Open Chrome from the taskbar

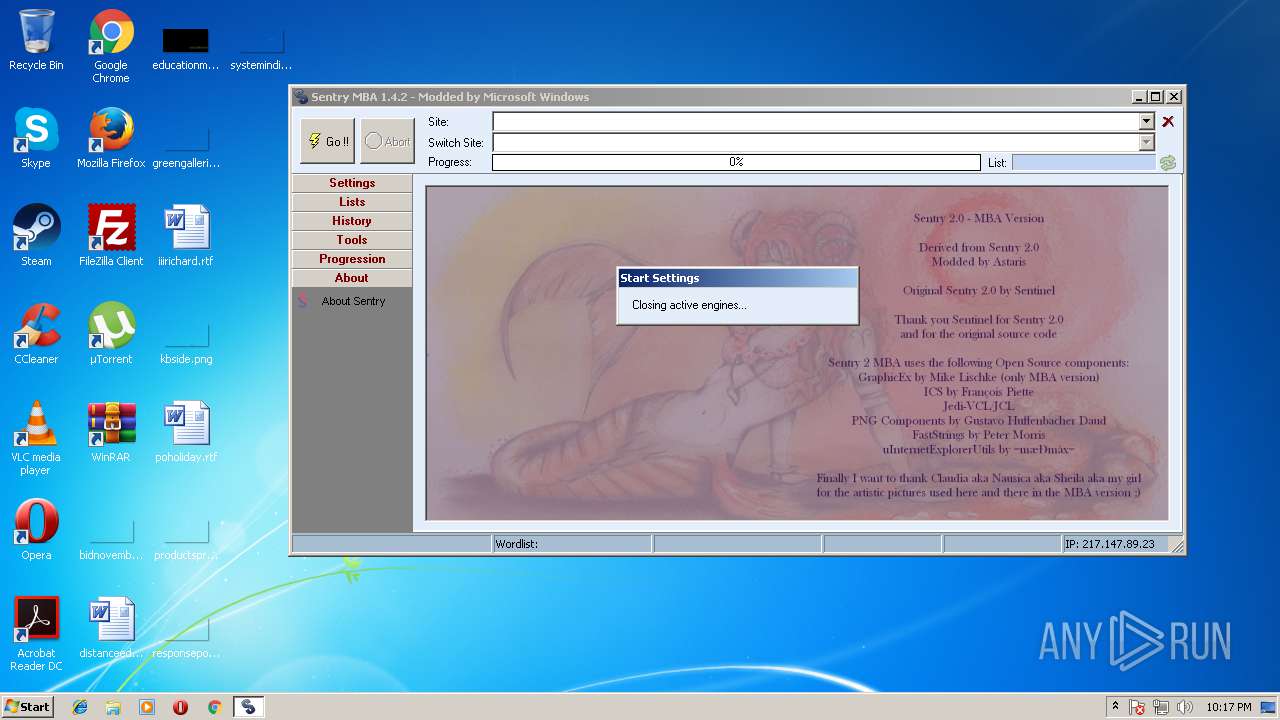(x=214, y=707)
